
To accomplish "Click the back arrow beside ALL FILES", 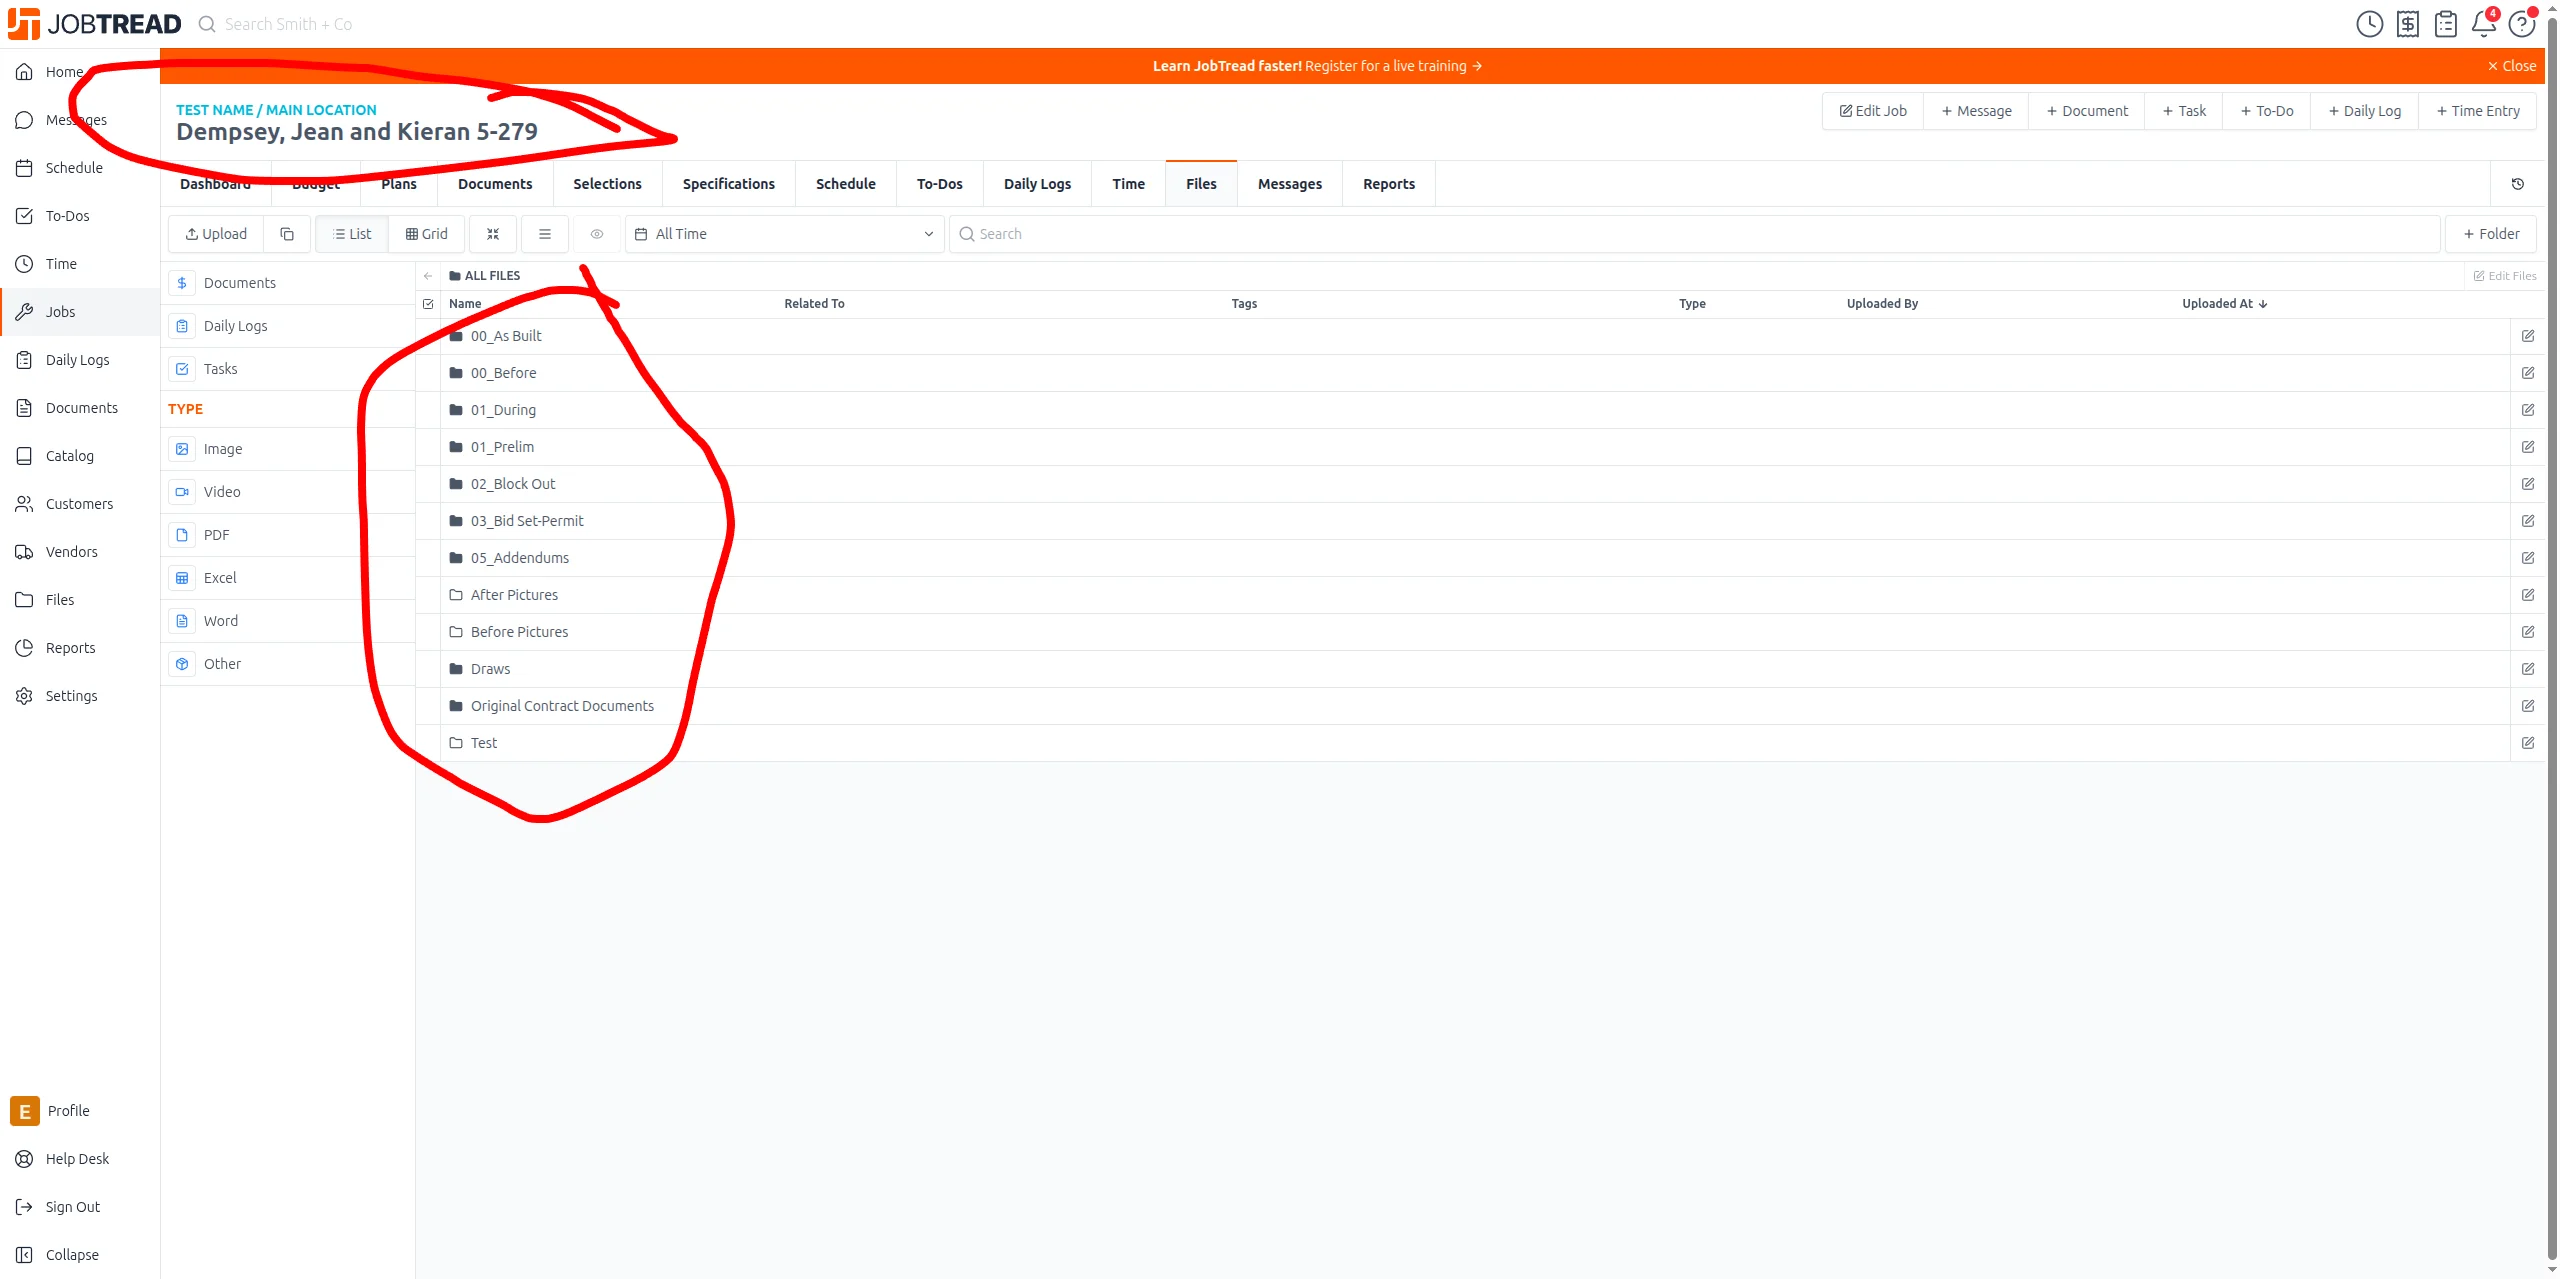I will pyautogui.click(x=428, y=276).
